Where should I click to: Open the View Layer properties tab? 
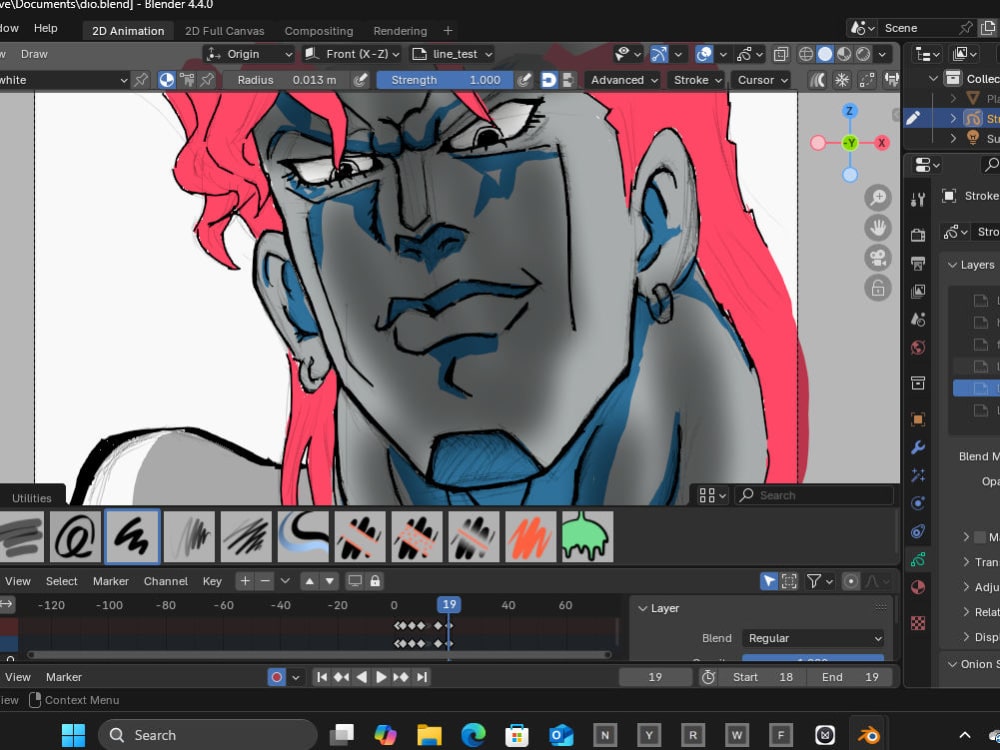918,291
